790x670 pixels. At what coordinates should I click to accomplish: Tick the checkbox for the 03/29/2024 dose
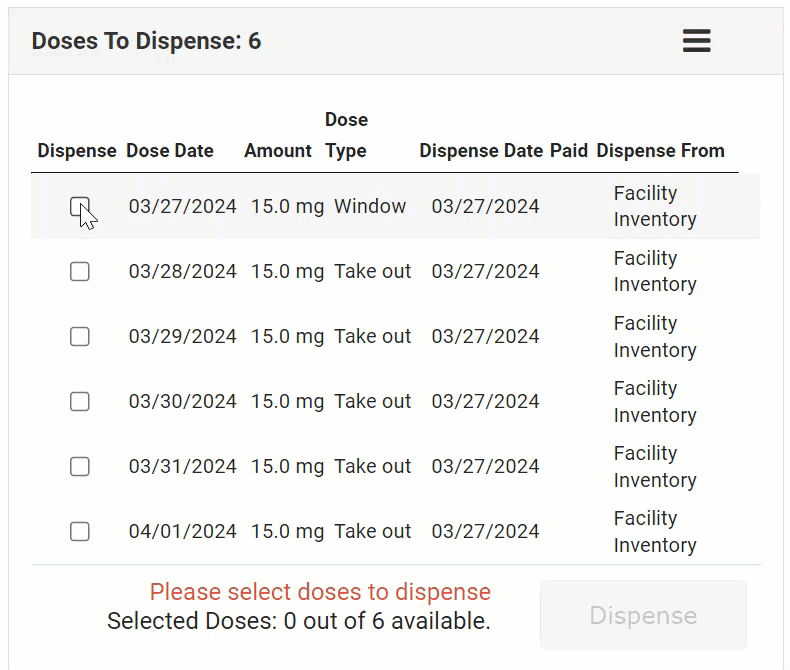(80, 337)
